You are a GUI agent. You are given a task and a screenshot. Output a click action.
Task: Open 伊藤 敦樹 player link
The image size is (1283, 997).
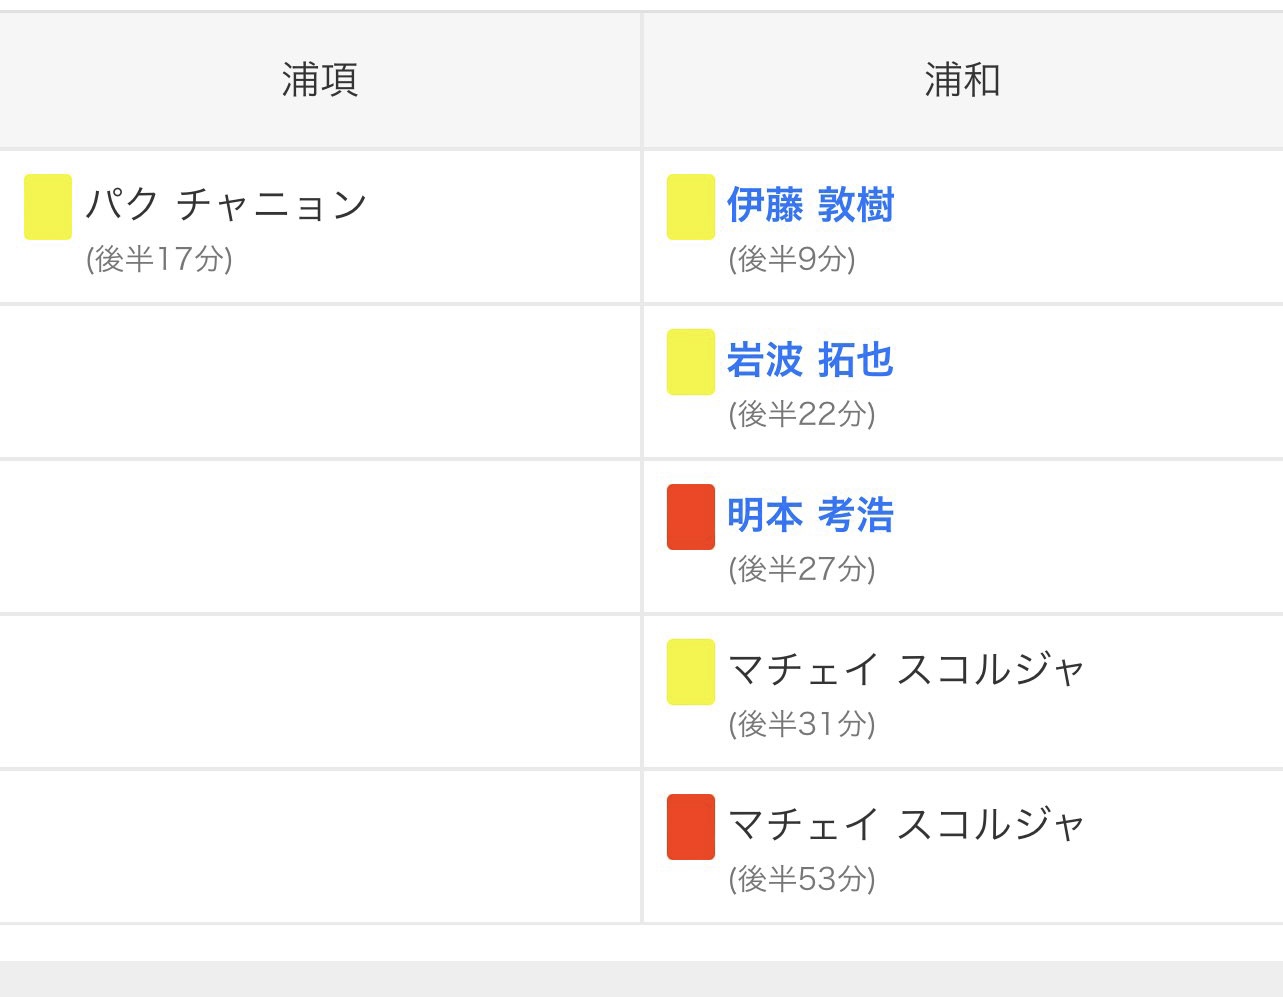[810, 205]
